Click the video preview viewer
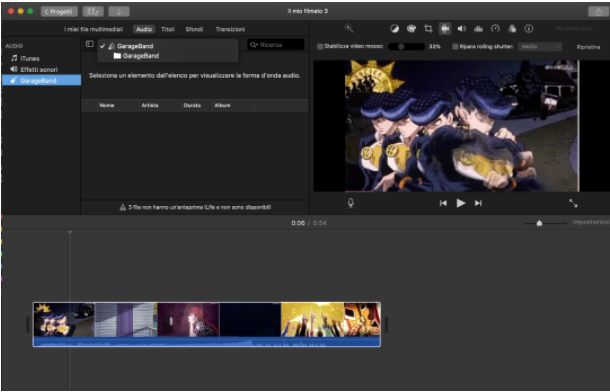 [462, 126]
